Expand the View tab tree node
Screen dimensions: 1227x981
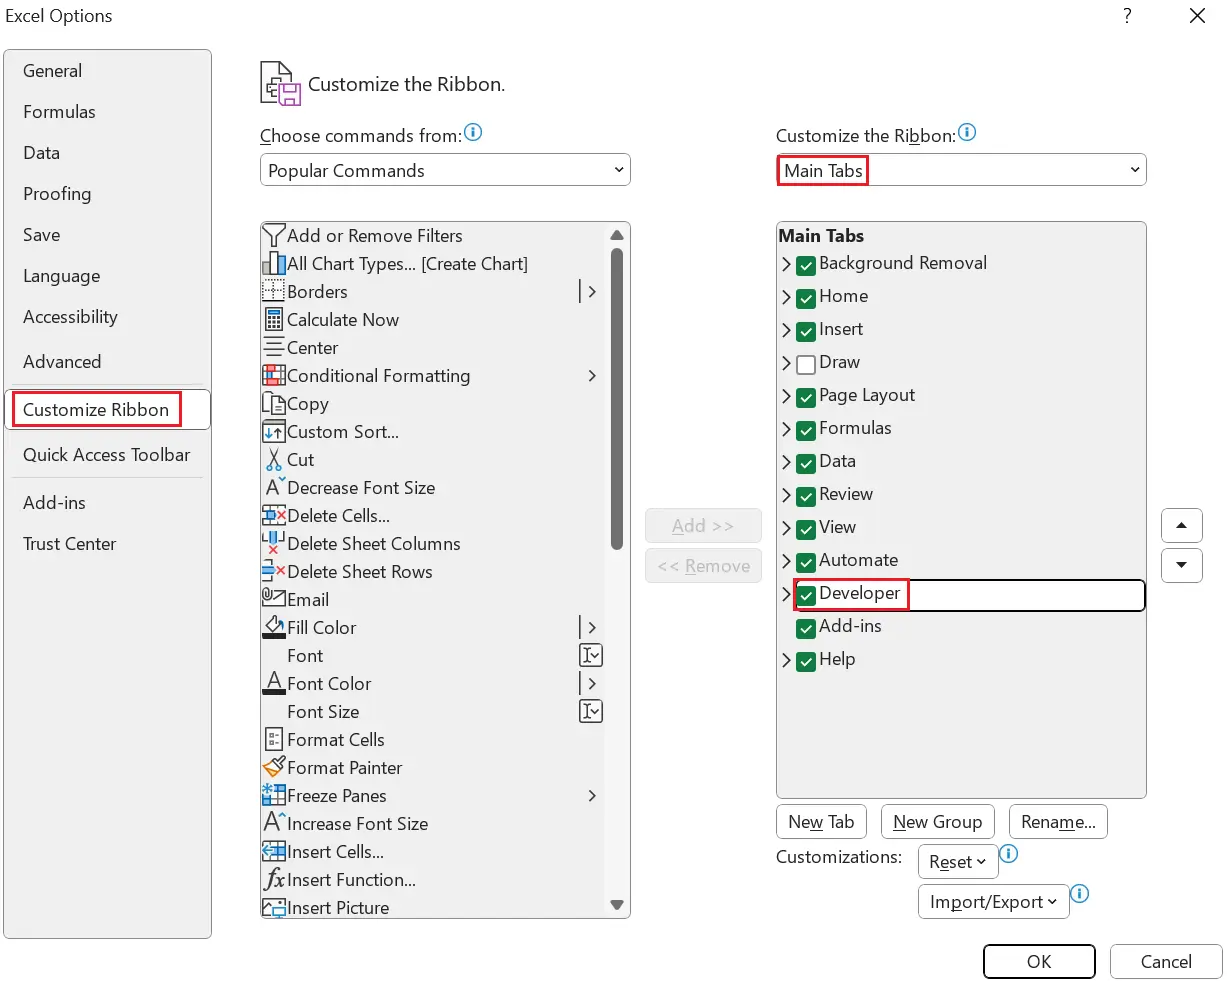786,529
